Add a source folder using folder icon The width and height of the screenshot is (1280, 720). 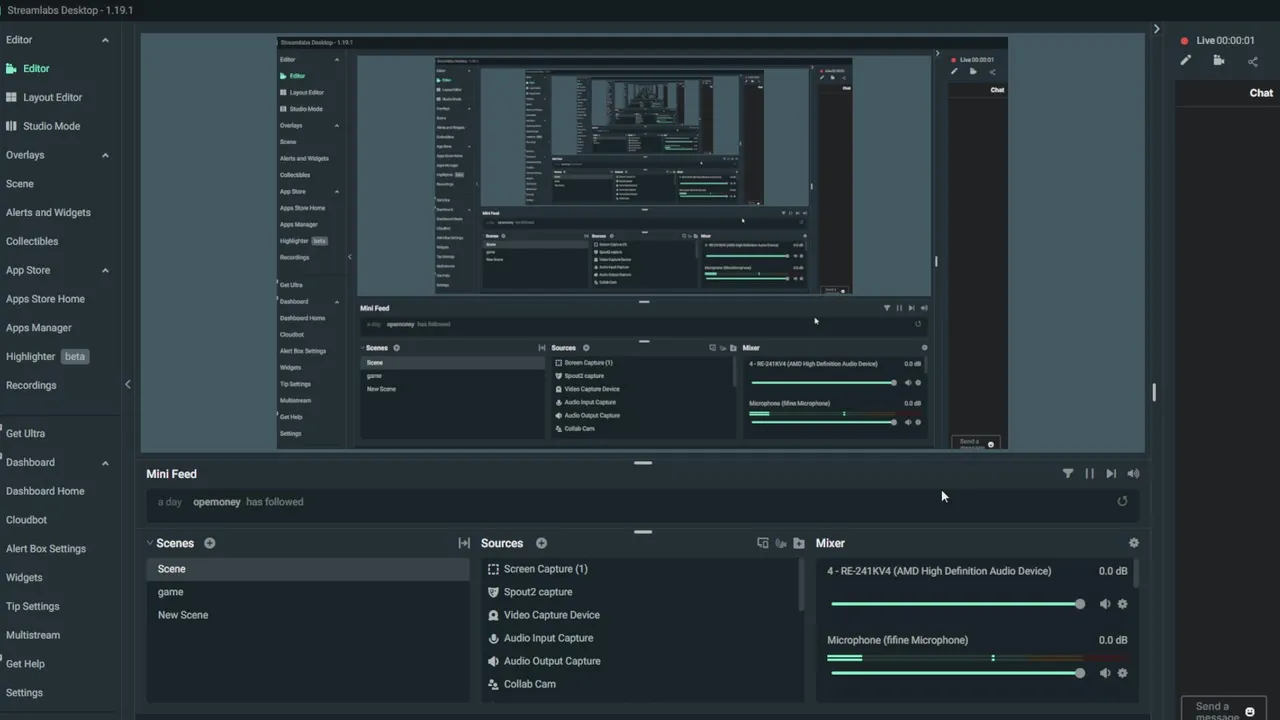tap(799, 543)
